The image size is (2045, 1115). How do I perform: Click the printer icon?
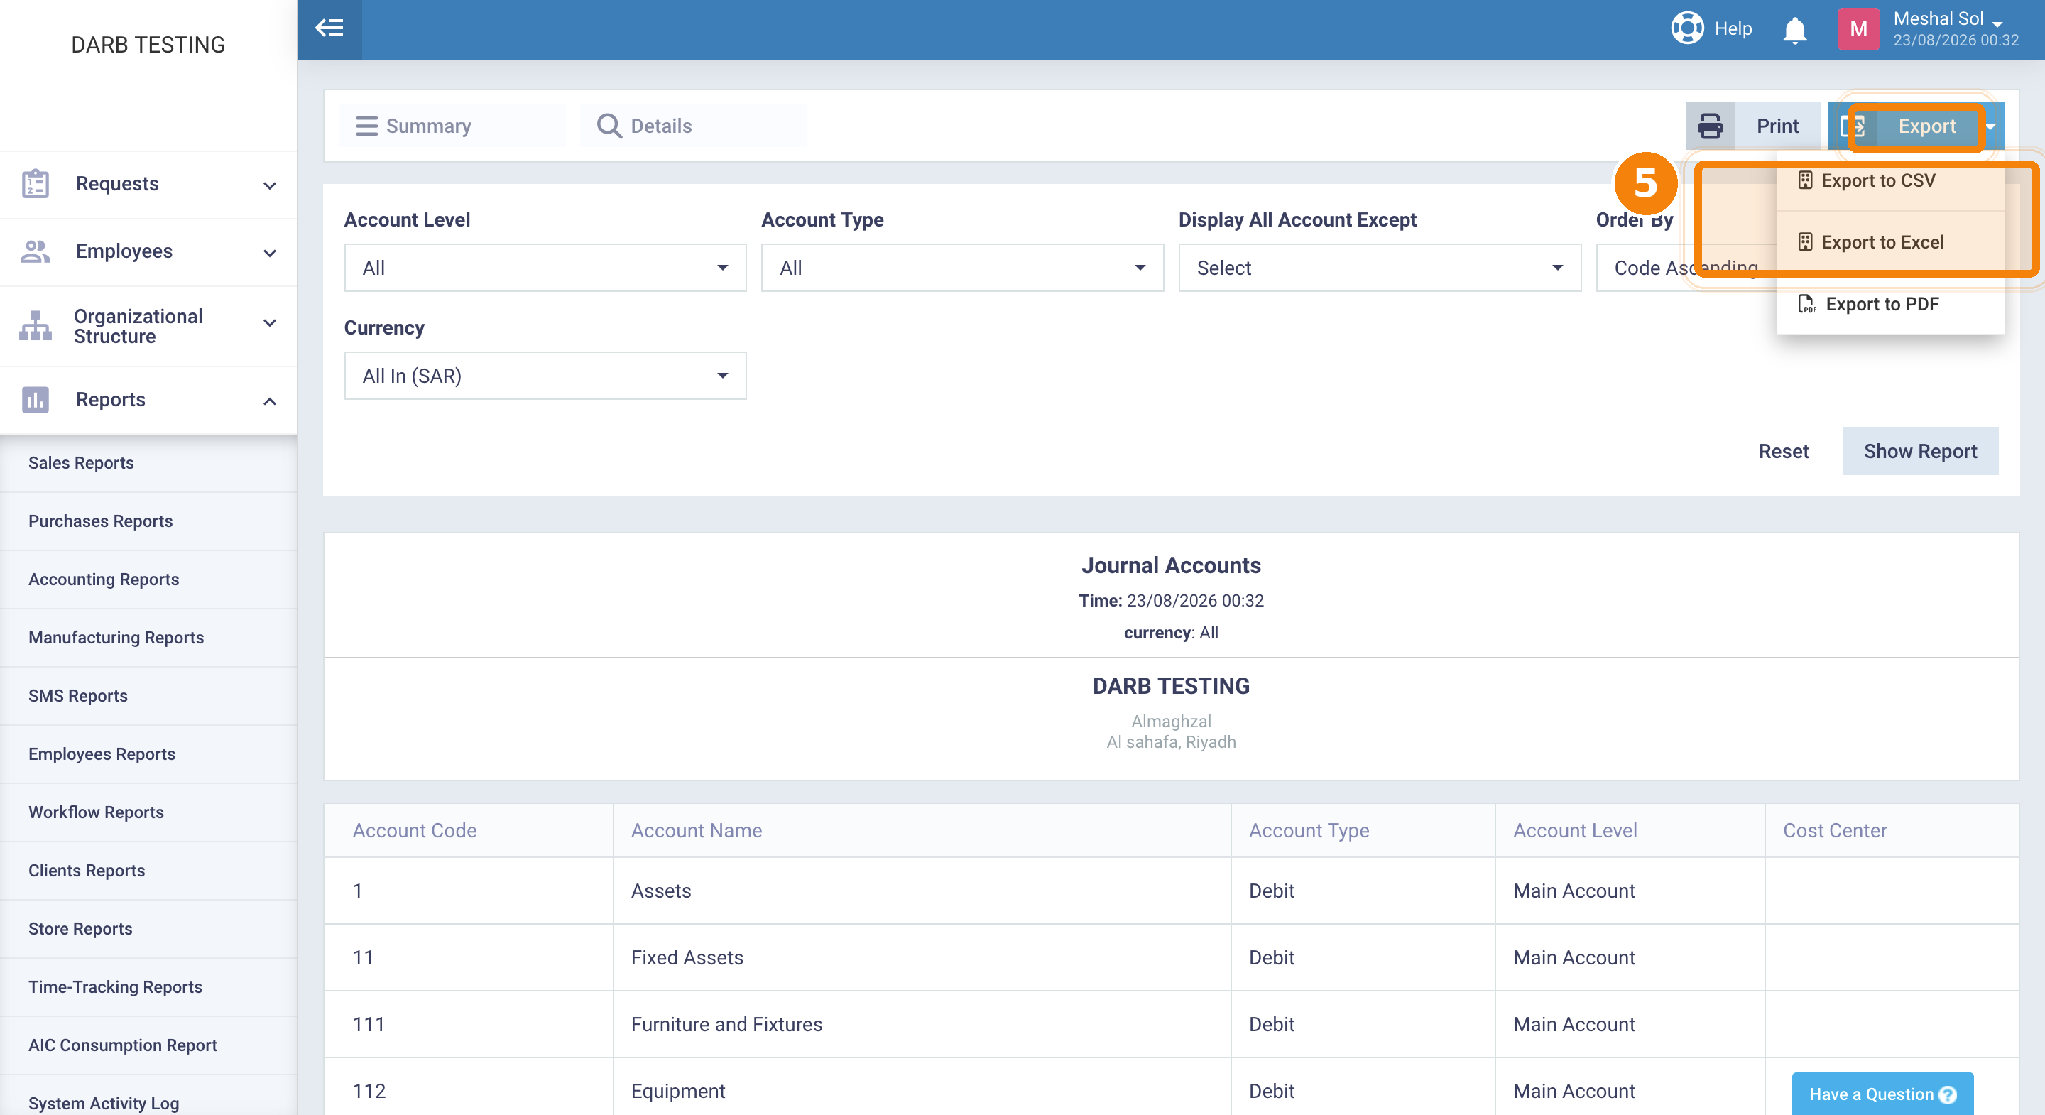pyautogui.click(x=1710, y=126)
